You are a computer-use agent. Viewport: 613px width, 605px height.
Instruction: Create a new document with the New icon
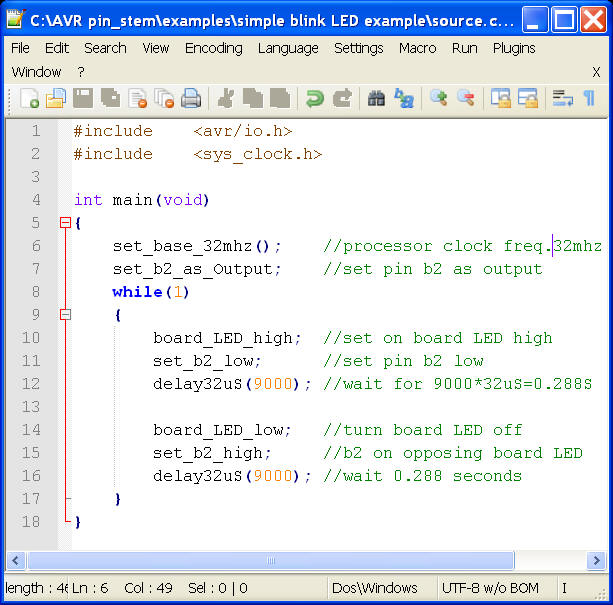pyautogui.click(x=30, y=98)
